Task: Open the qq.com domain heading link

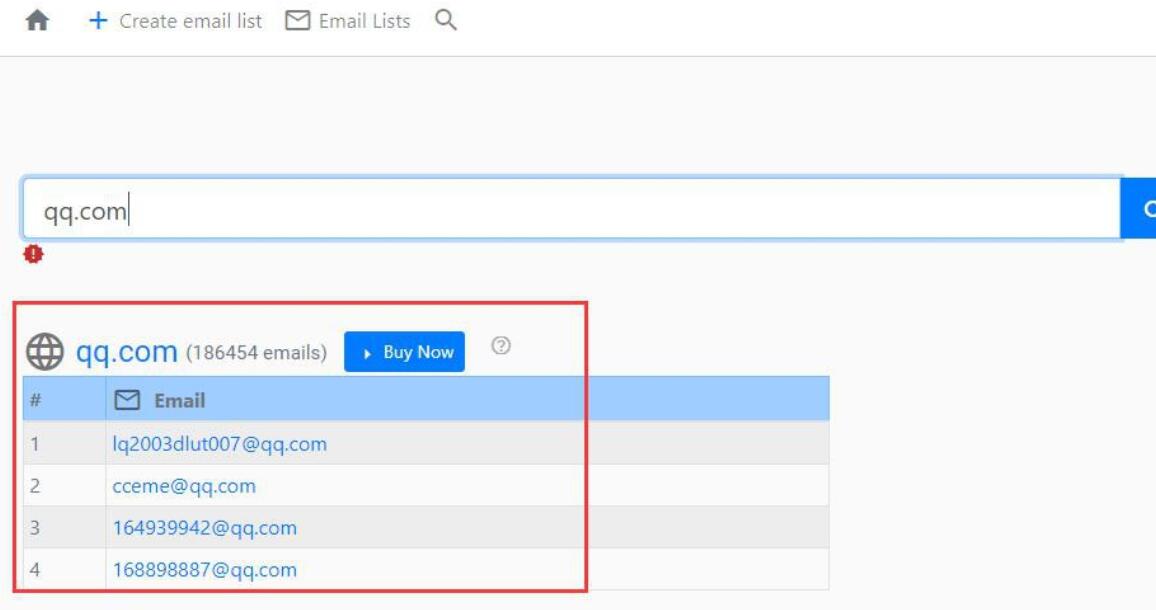Action: 127,352
